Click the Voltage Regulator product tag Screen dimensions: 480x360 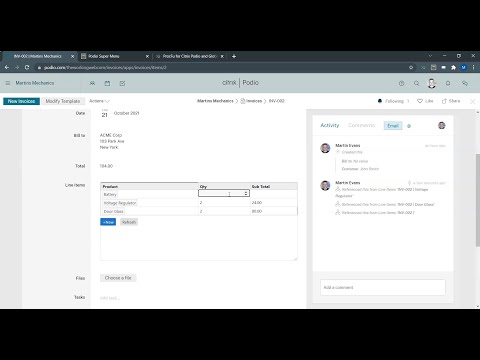pyautogui.click(x=120, y=203)
